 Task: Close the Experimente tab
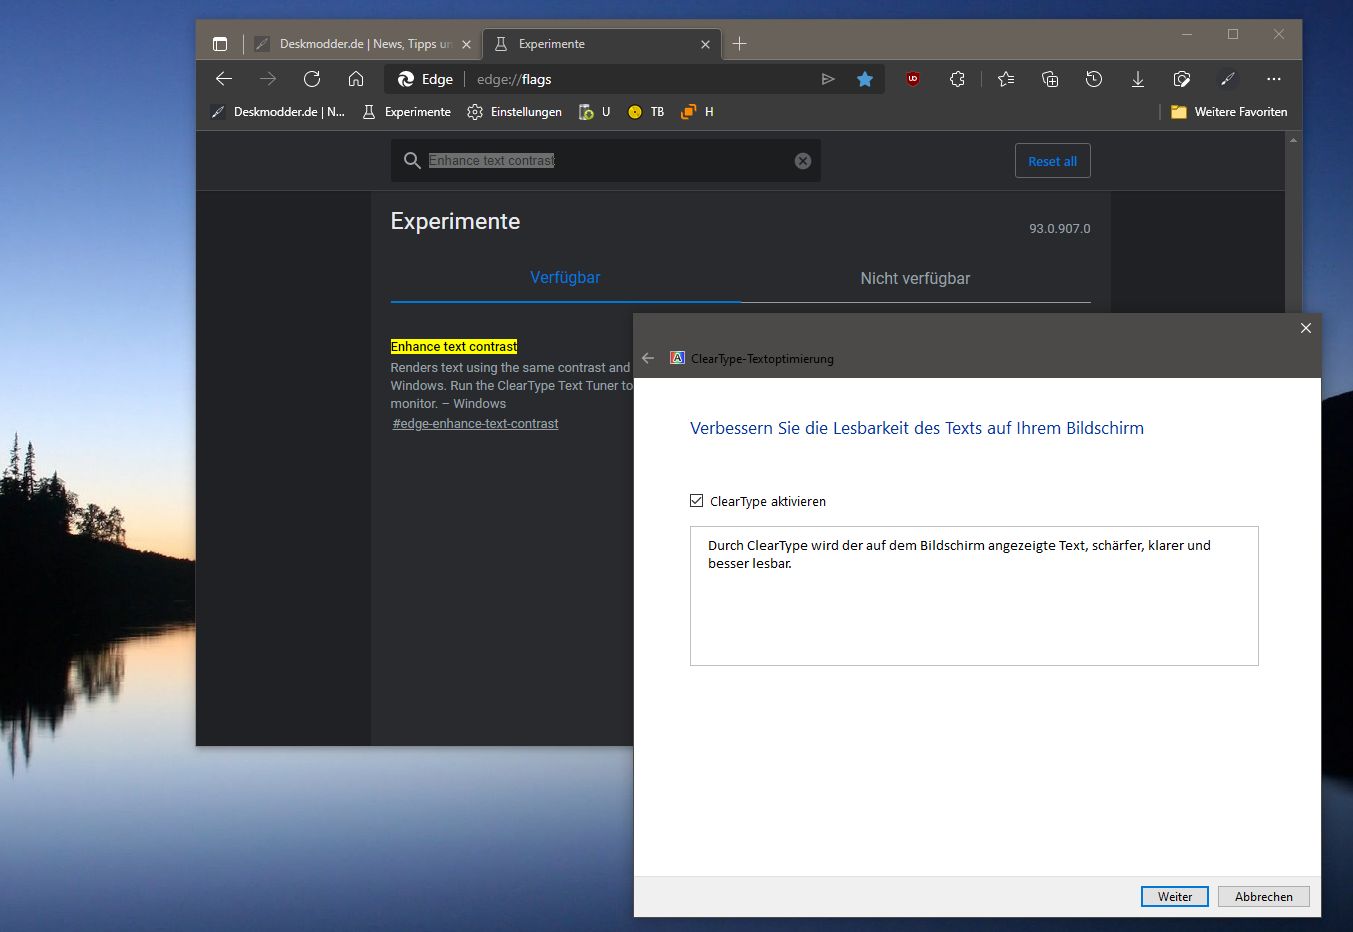(x=705, y=44)
